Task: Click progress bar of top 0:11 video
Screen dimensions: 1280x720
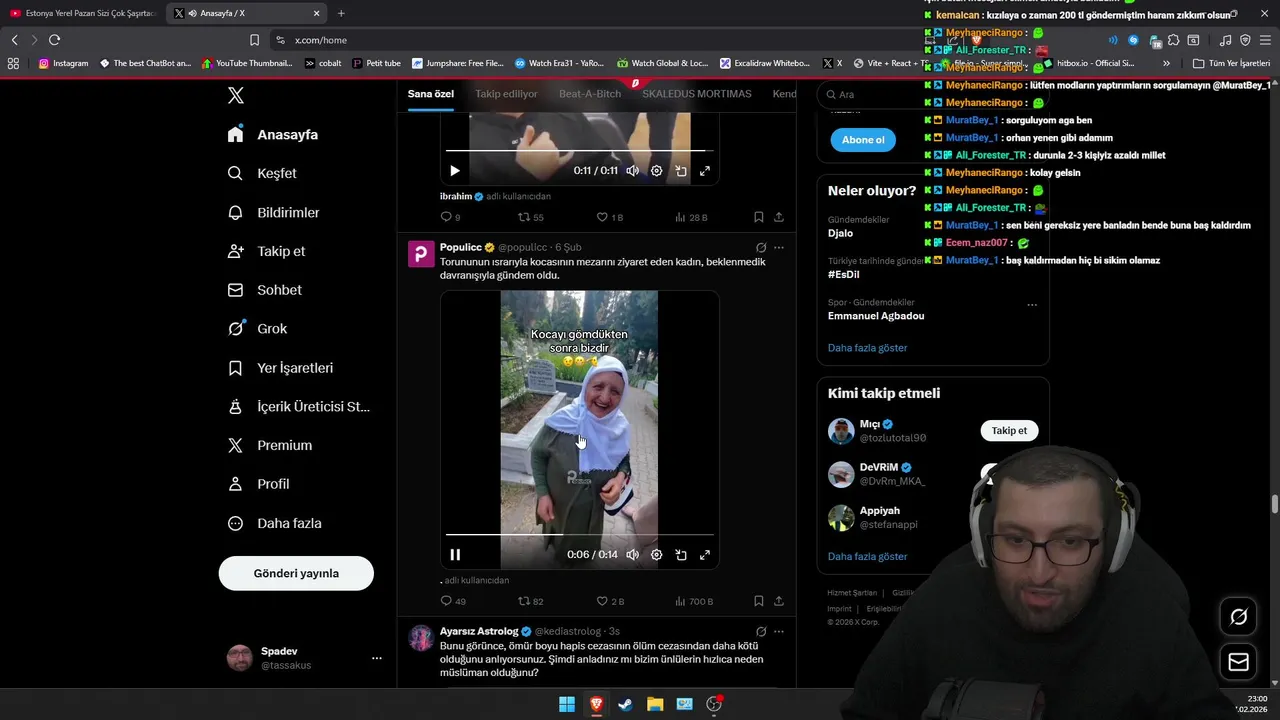Action: point(580,151)
